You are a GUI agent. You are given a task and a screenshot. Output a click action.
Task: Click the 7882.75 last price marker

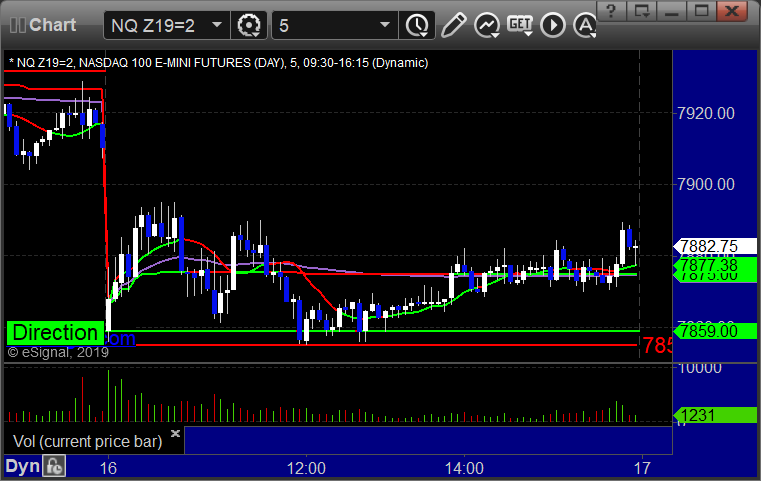715,246
